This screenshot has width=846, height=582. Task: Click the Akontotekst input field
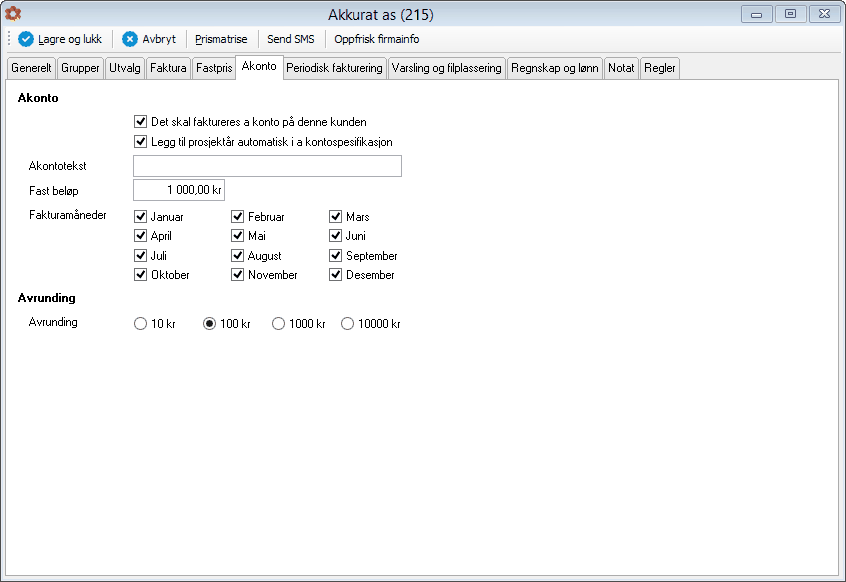[x=268, y=166]
